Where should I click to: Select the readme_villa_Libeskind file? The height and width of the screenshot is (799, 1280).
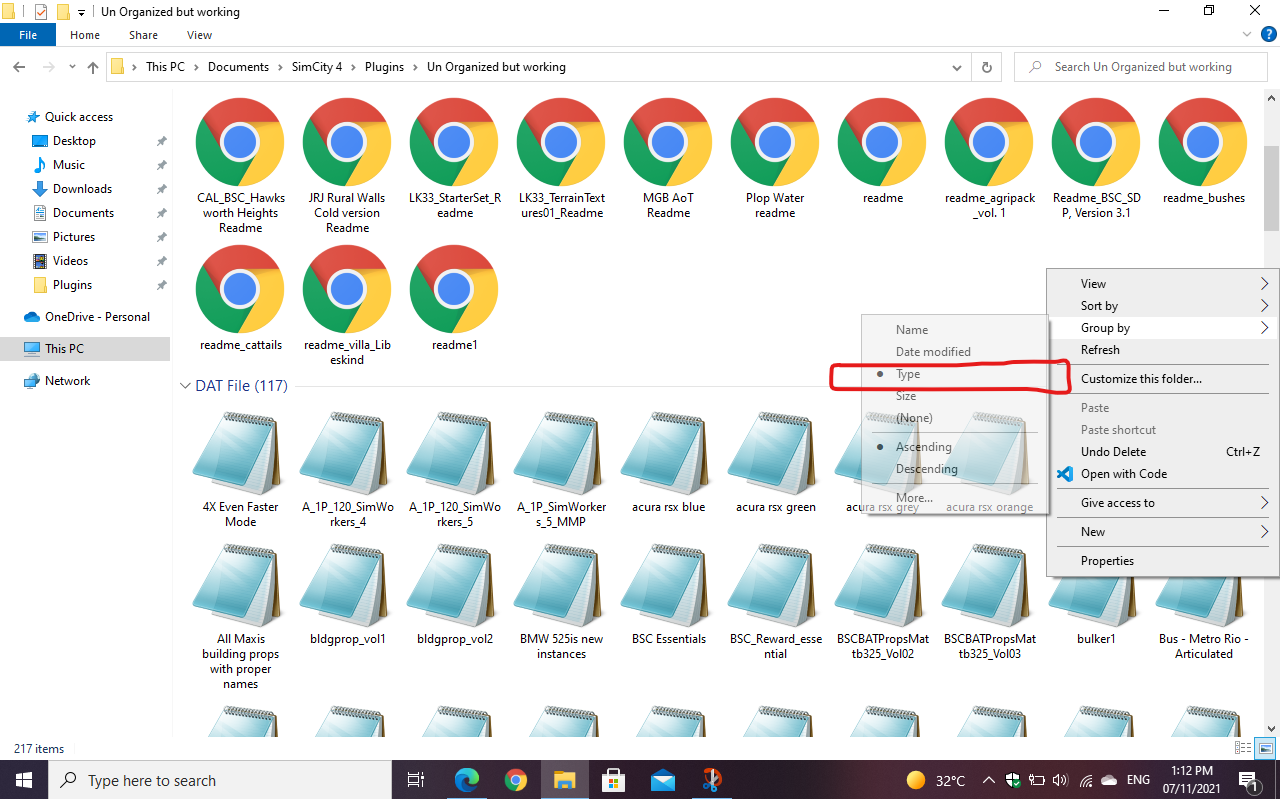[347, 305]
